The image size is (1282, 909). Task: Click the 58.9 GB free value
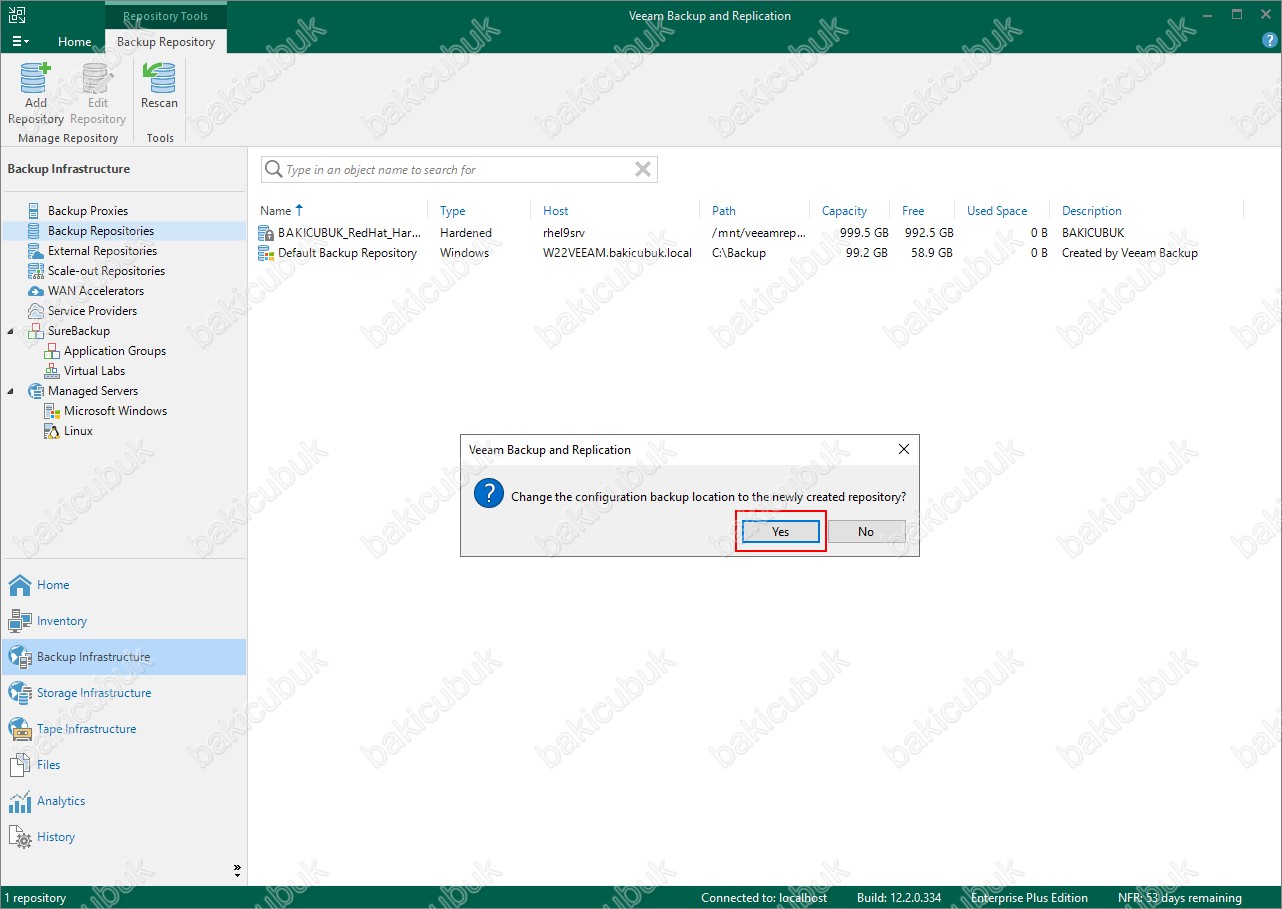[931, 253]
